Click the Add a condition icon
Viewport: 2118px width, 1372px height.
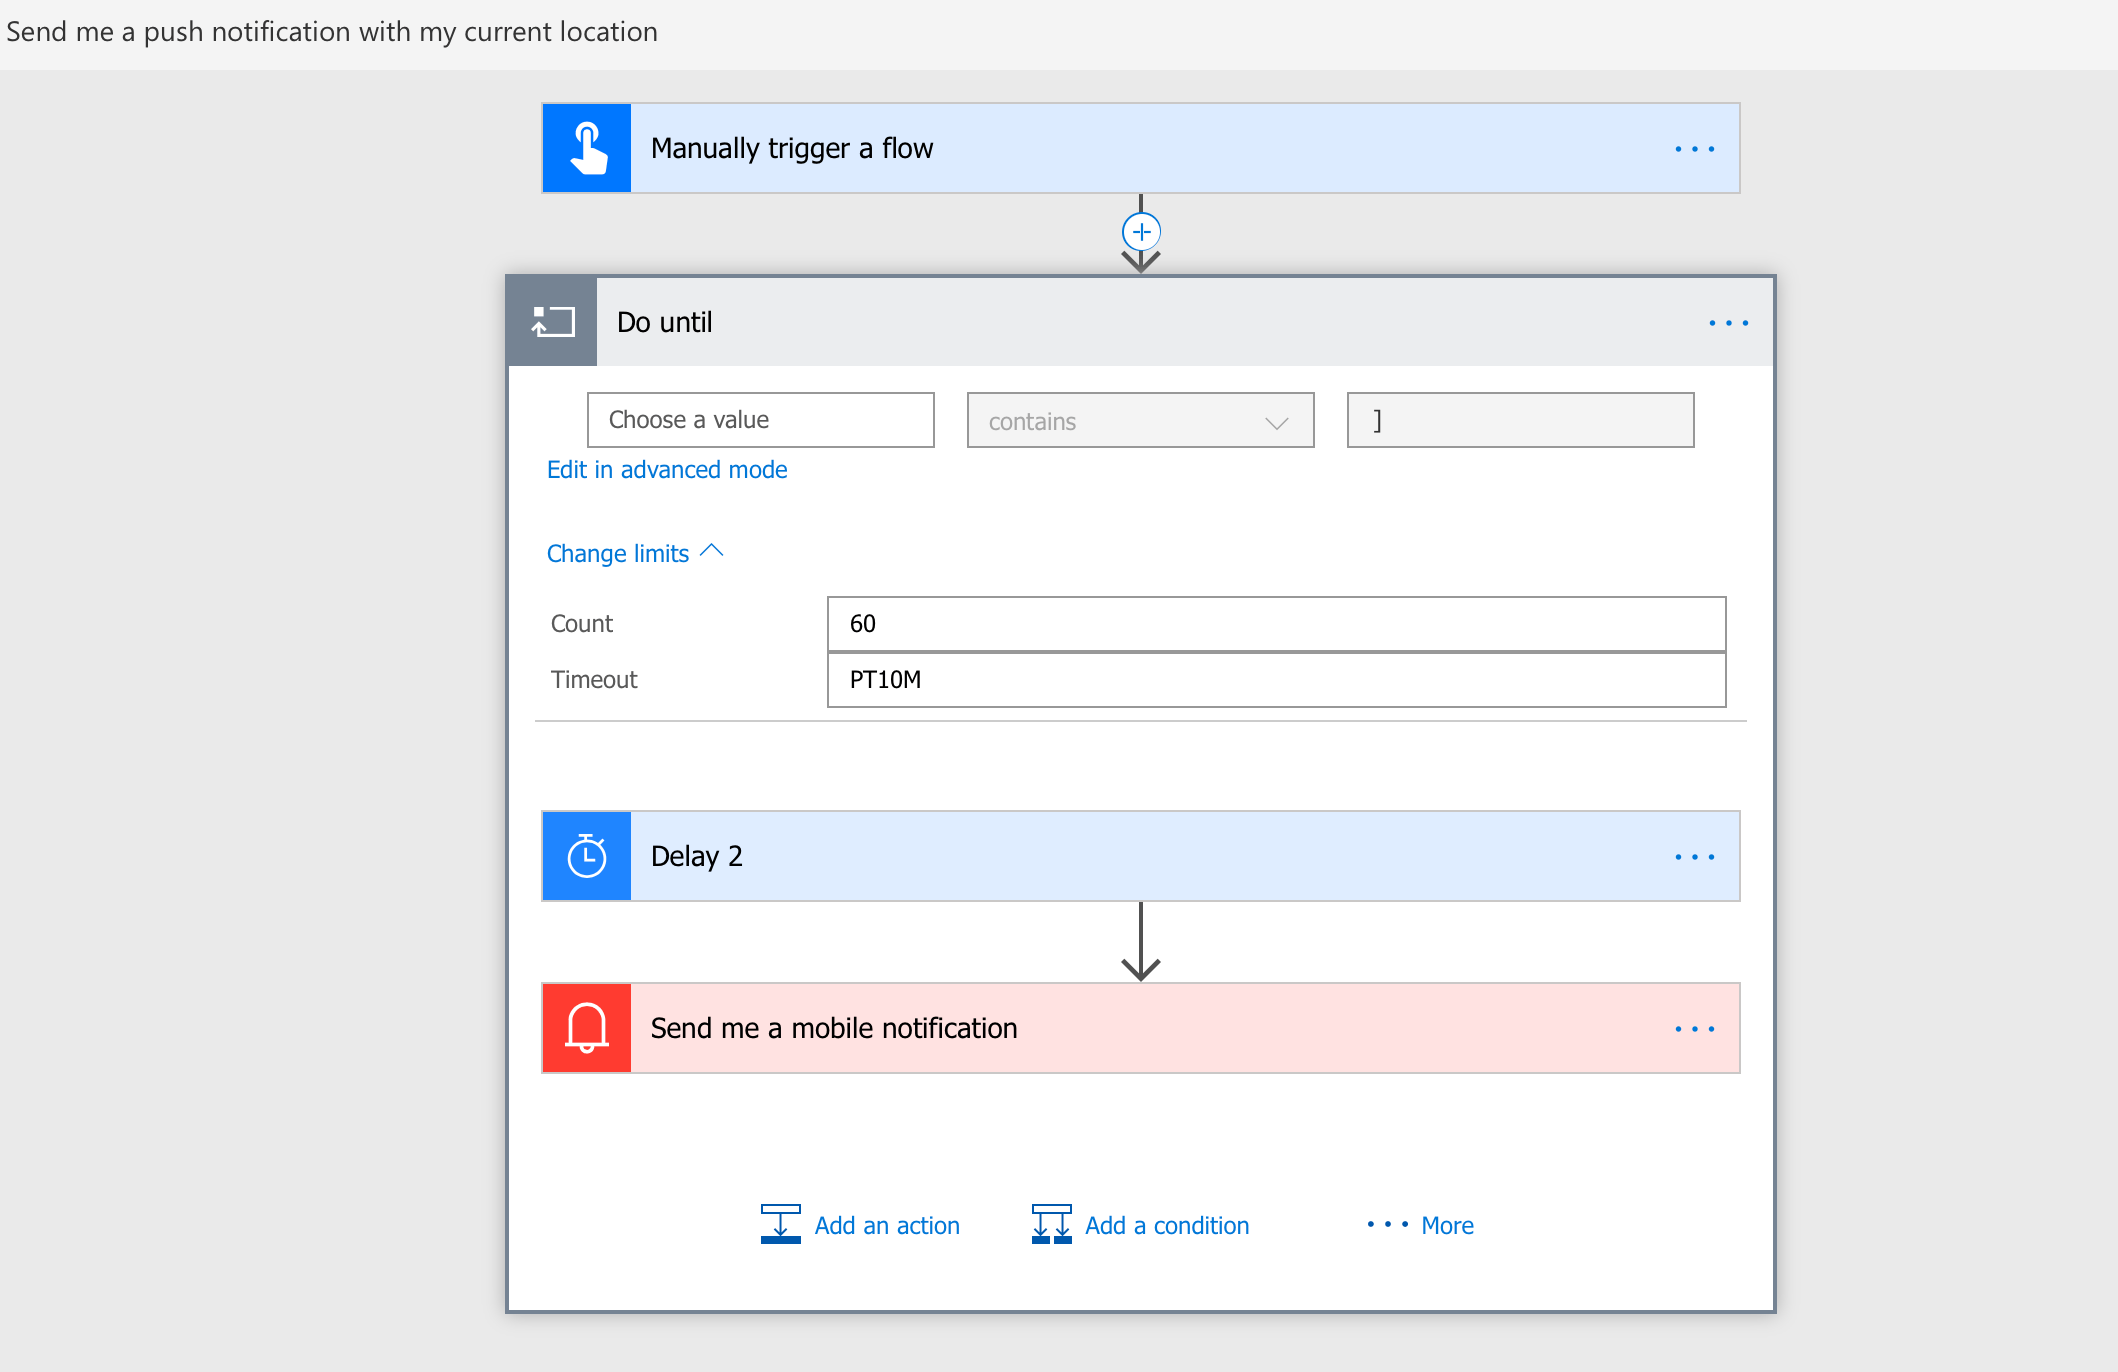click(1051, 1224)
